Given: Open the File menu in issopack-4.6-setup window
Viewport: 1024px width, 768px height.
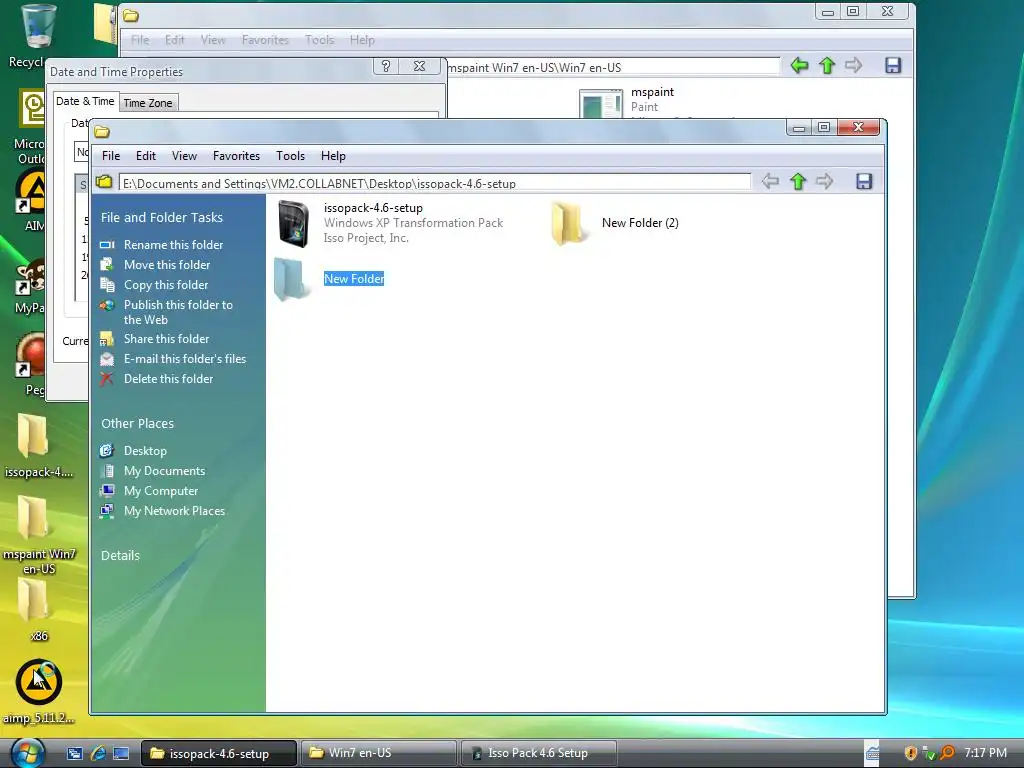Looking at the screenshot, I should 110,156.
